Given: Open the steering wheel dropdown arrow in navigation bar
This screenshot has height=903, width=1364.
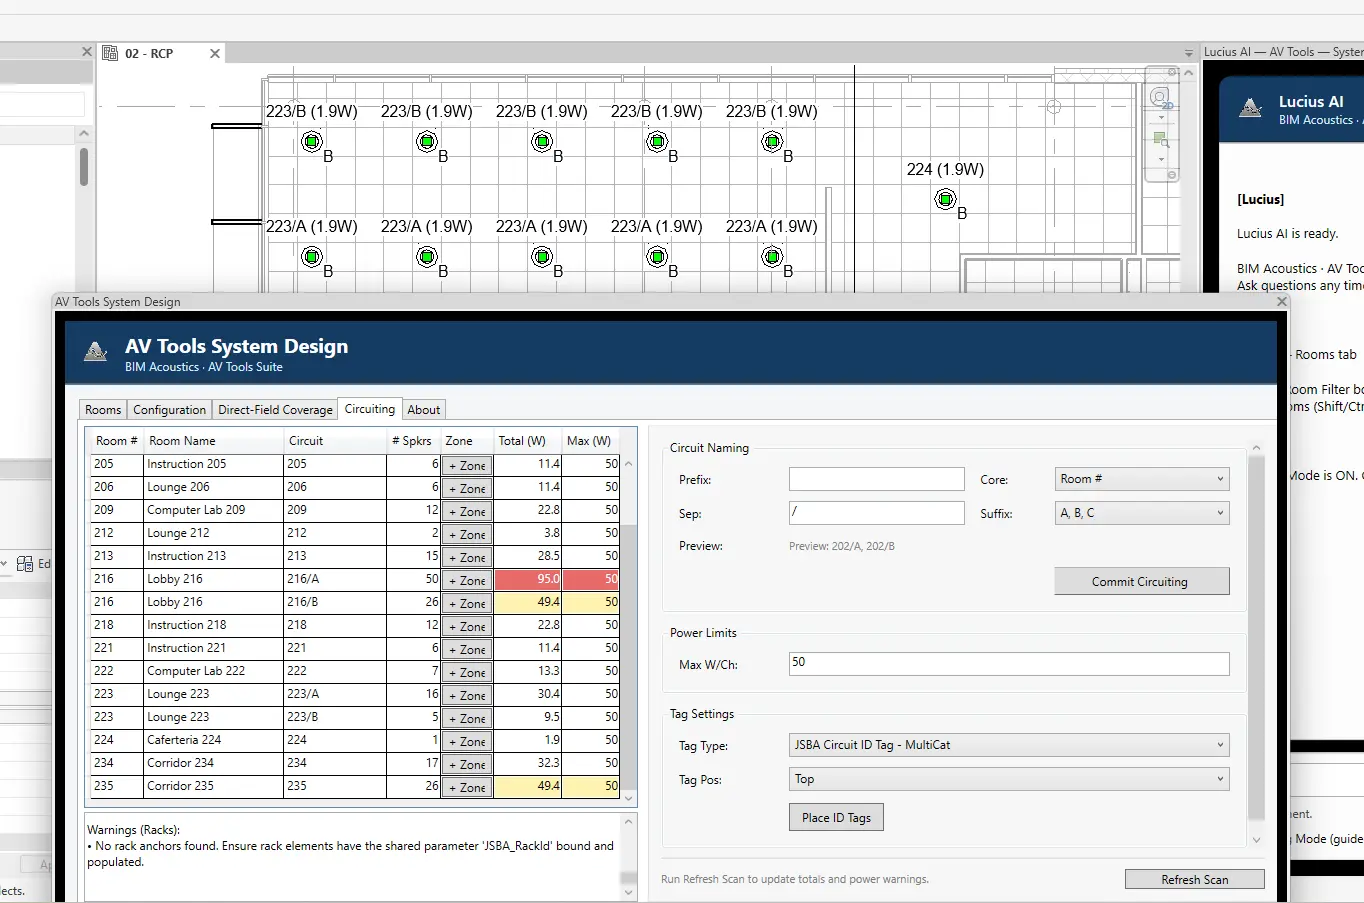Looking at the screenshot, I should (x=1160, y=117).
